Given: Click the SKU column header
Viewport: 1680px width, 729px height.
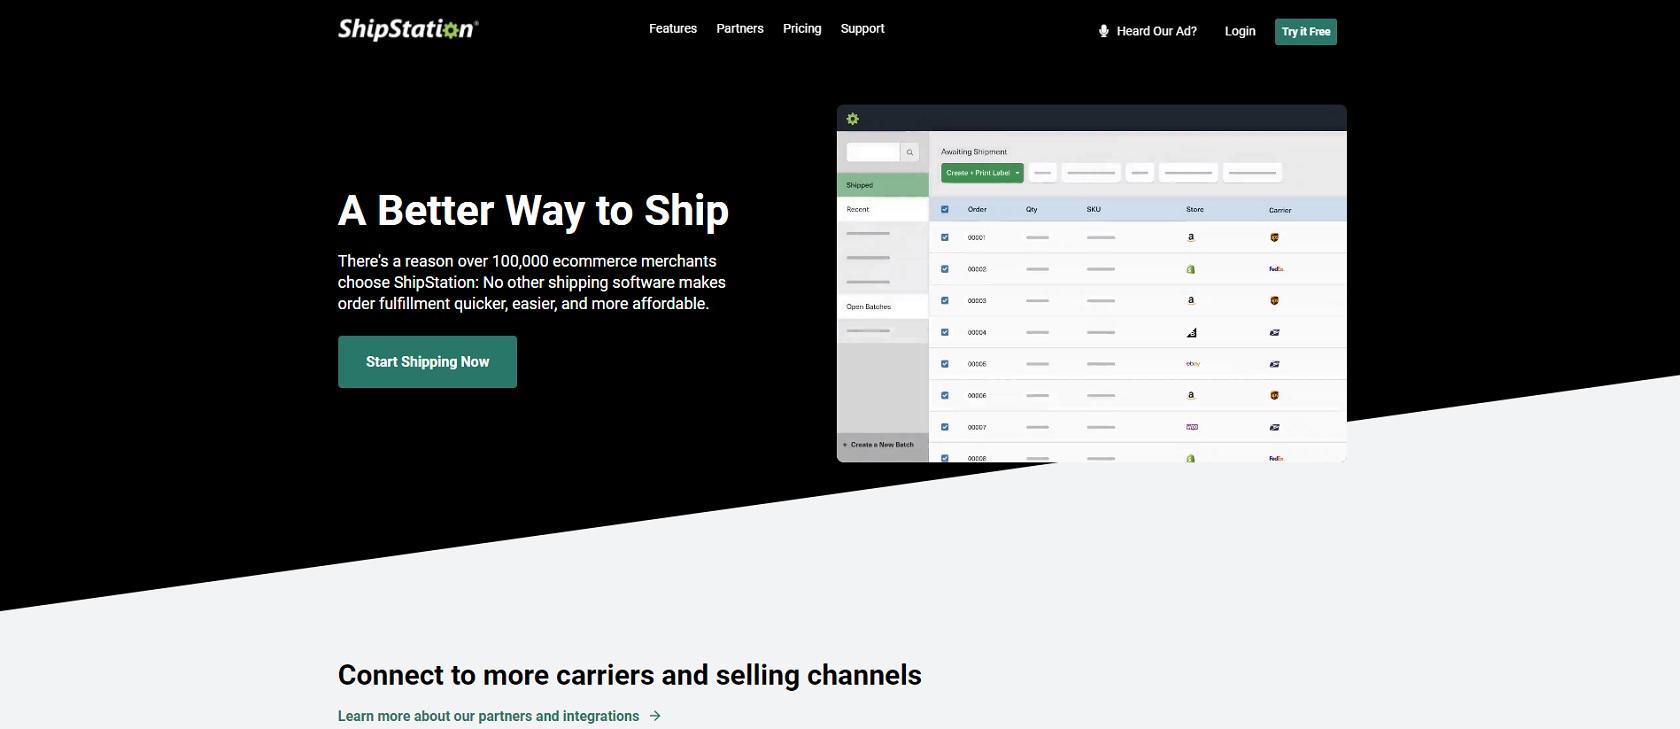Looking at the screenshot, I should click(1094, 210).
